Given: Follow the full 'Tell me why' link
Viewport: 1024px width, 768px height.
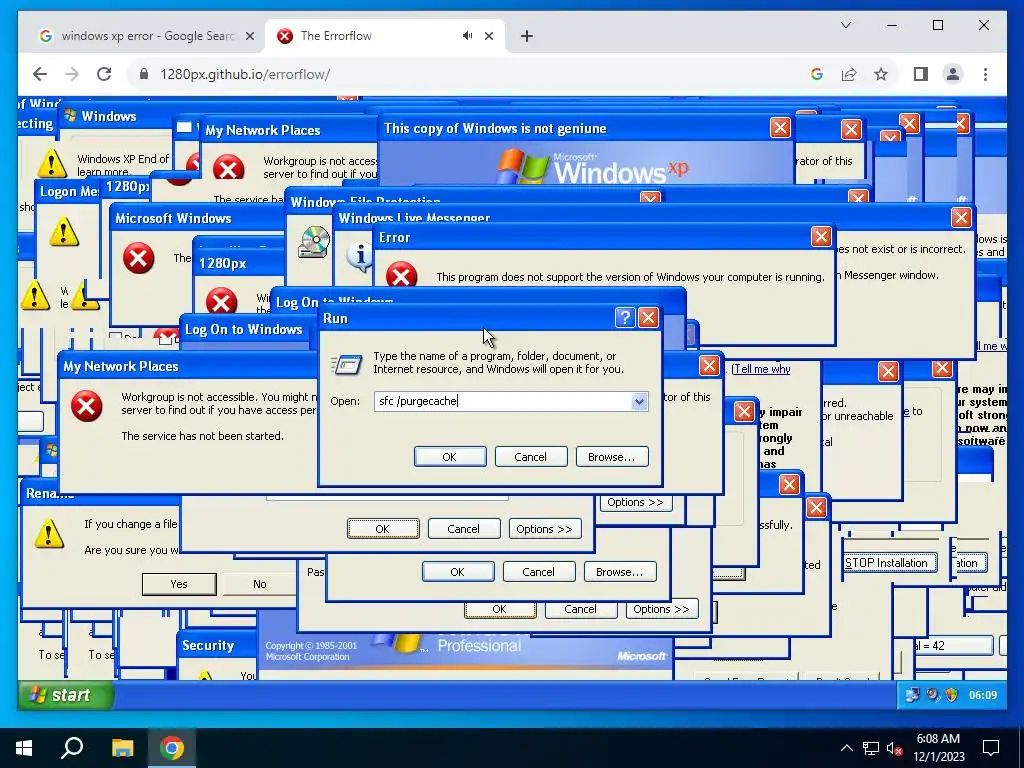Looking at the screenshot, I should coord(761,369).
